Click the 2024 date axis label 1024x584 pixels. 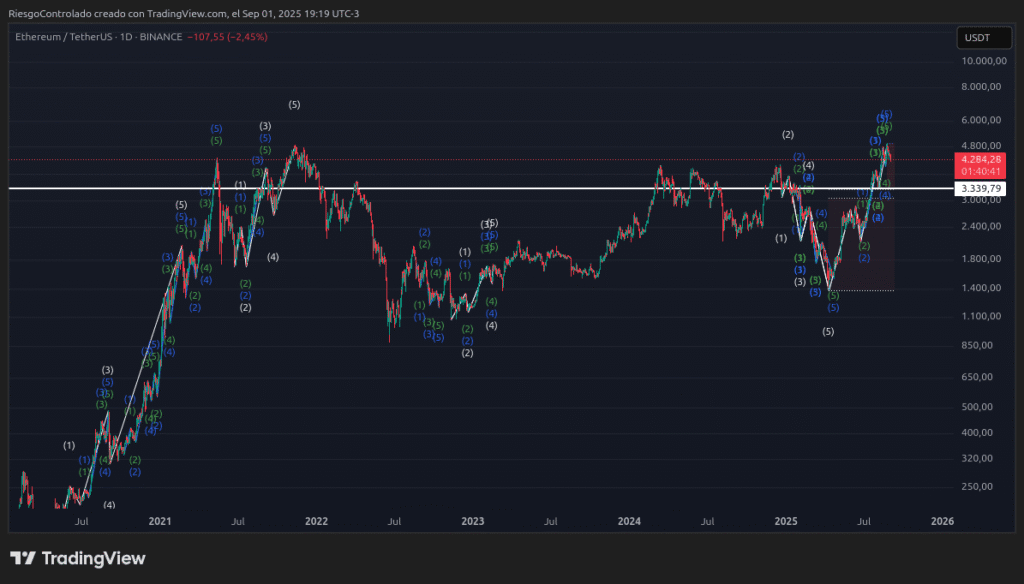pyautogui.click(x=629, y=521)
